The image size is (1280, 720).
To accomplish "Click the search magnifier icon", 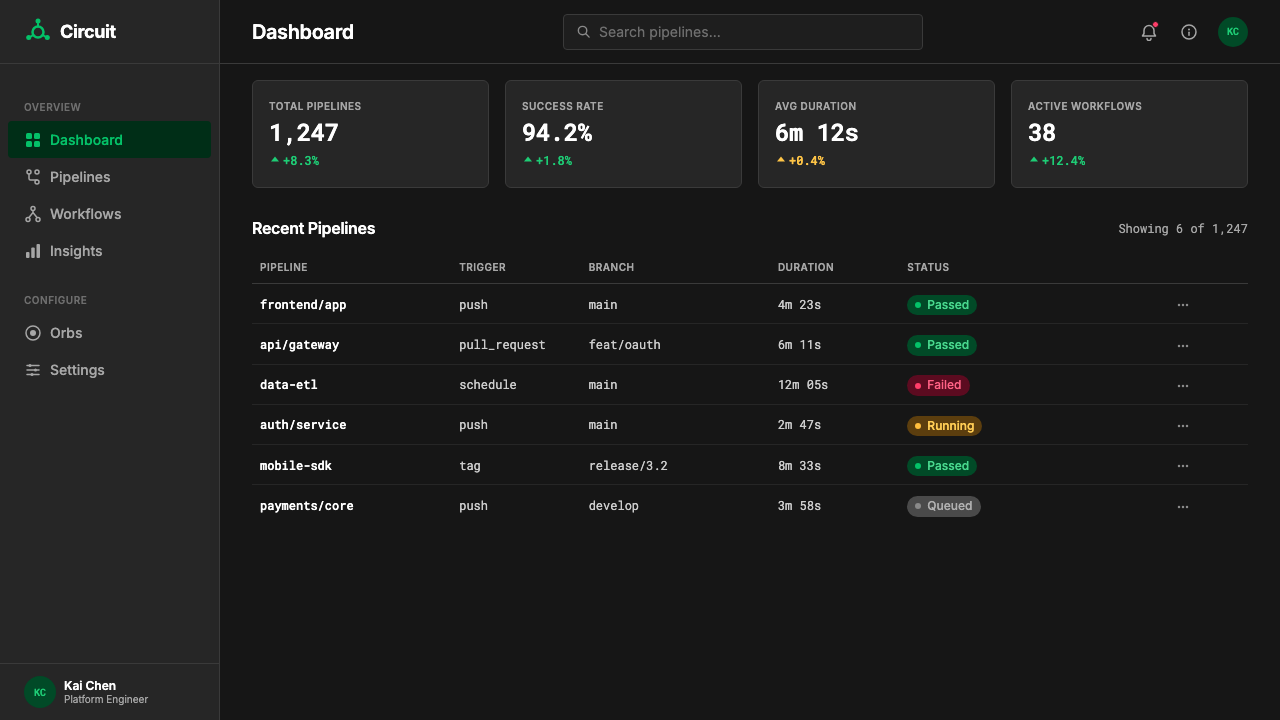I will [x=584, y=32].
